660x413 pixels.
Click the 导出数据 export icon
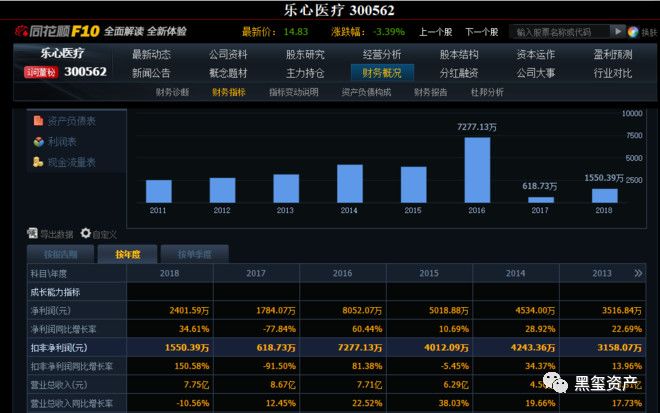tap(32, 233)
